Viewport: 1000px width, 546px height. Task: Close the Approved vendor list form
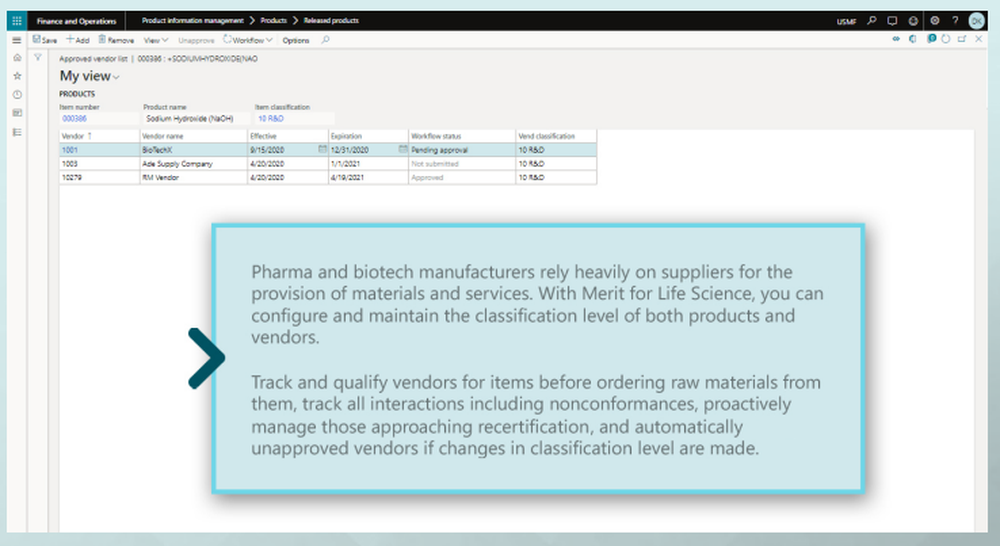click(979, 39)
